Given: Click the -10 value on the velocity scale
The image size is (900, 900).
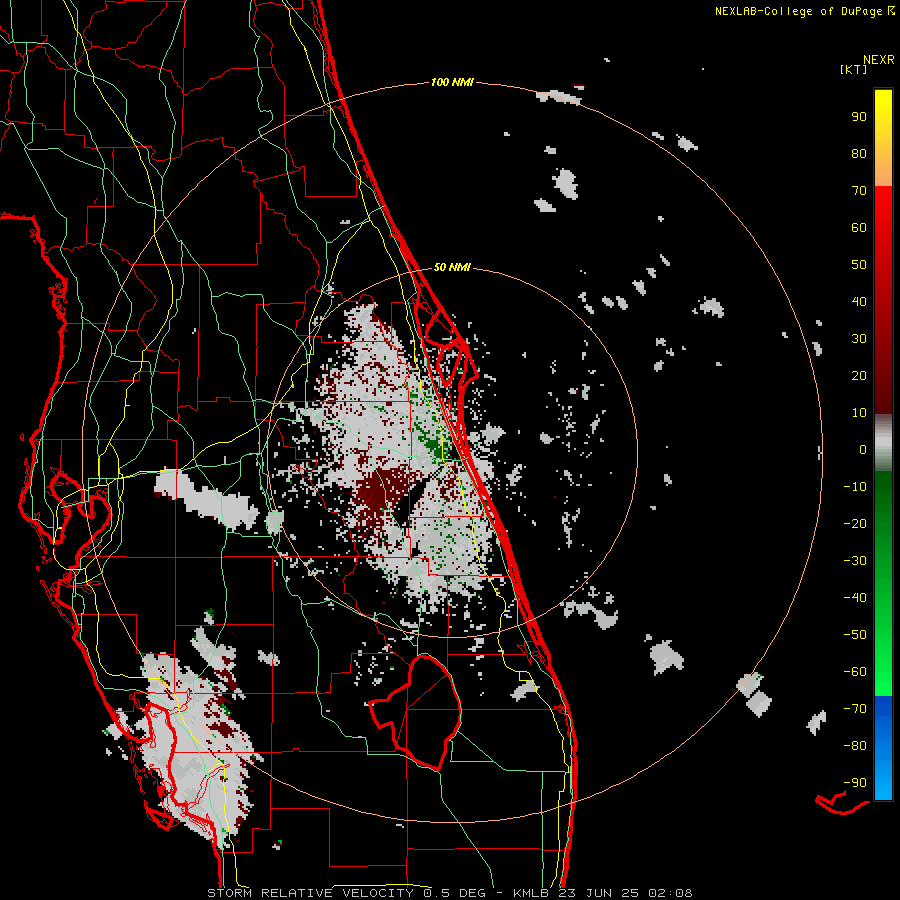Looking at the screenshot, I should (x=855, y=487).
